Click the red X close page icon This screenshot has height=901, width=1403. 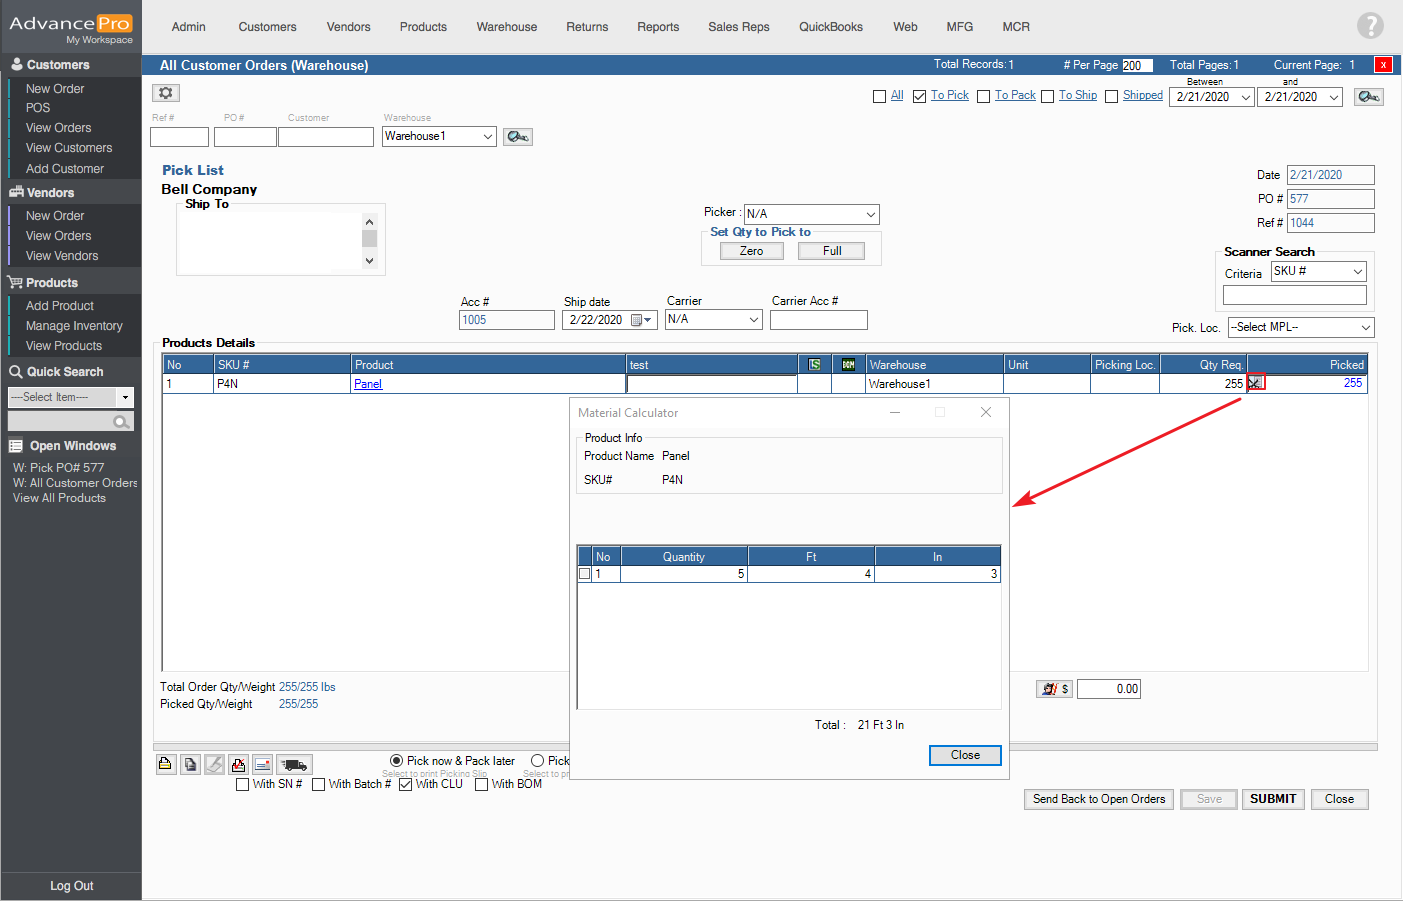(1383, 65)
